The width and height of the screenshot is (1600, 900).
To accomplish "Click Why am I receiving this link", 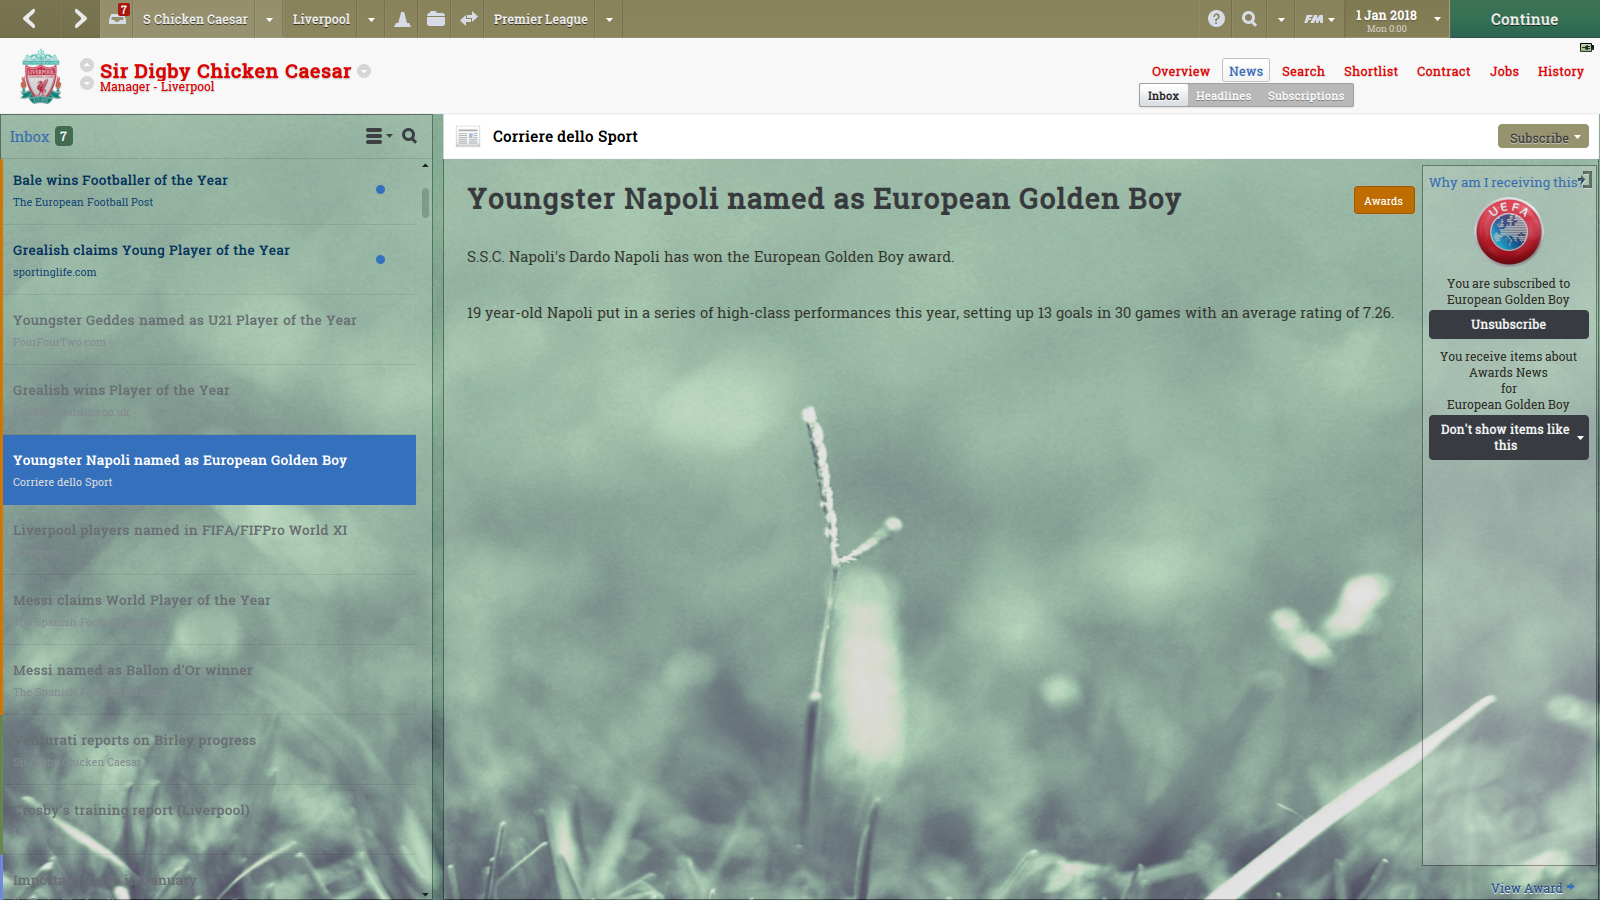I will [1504, 182].
